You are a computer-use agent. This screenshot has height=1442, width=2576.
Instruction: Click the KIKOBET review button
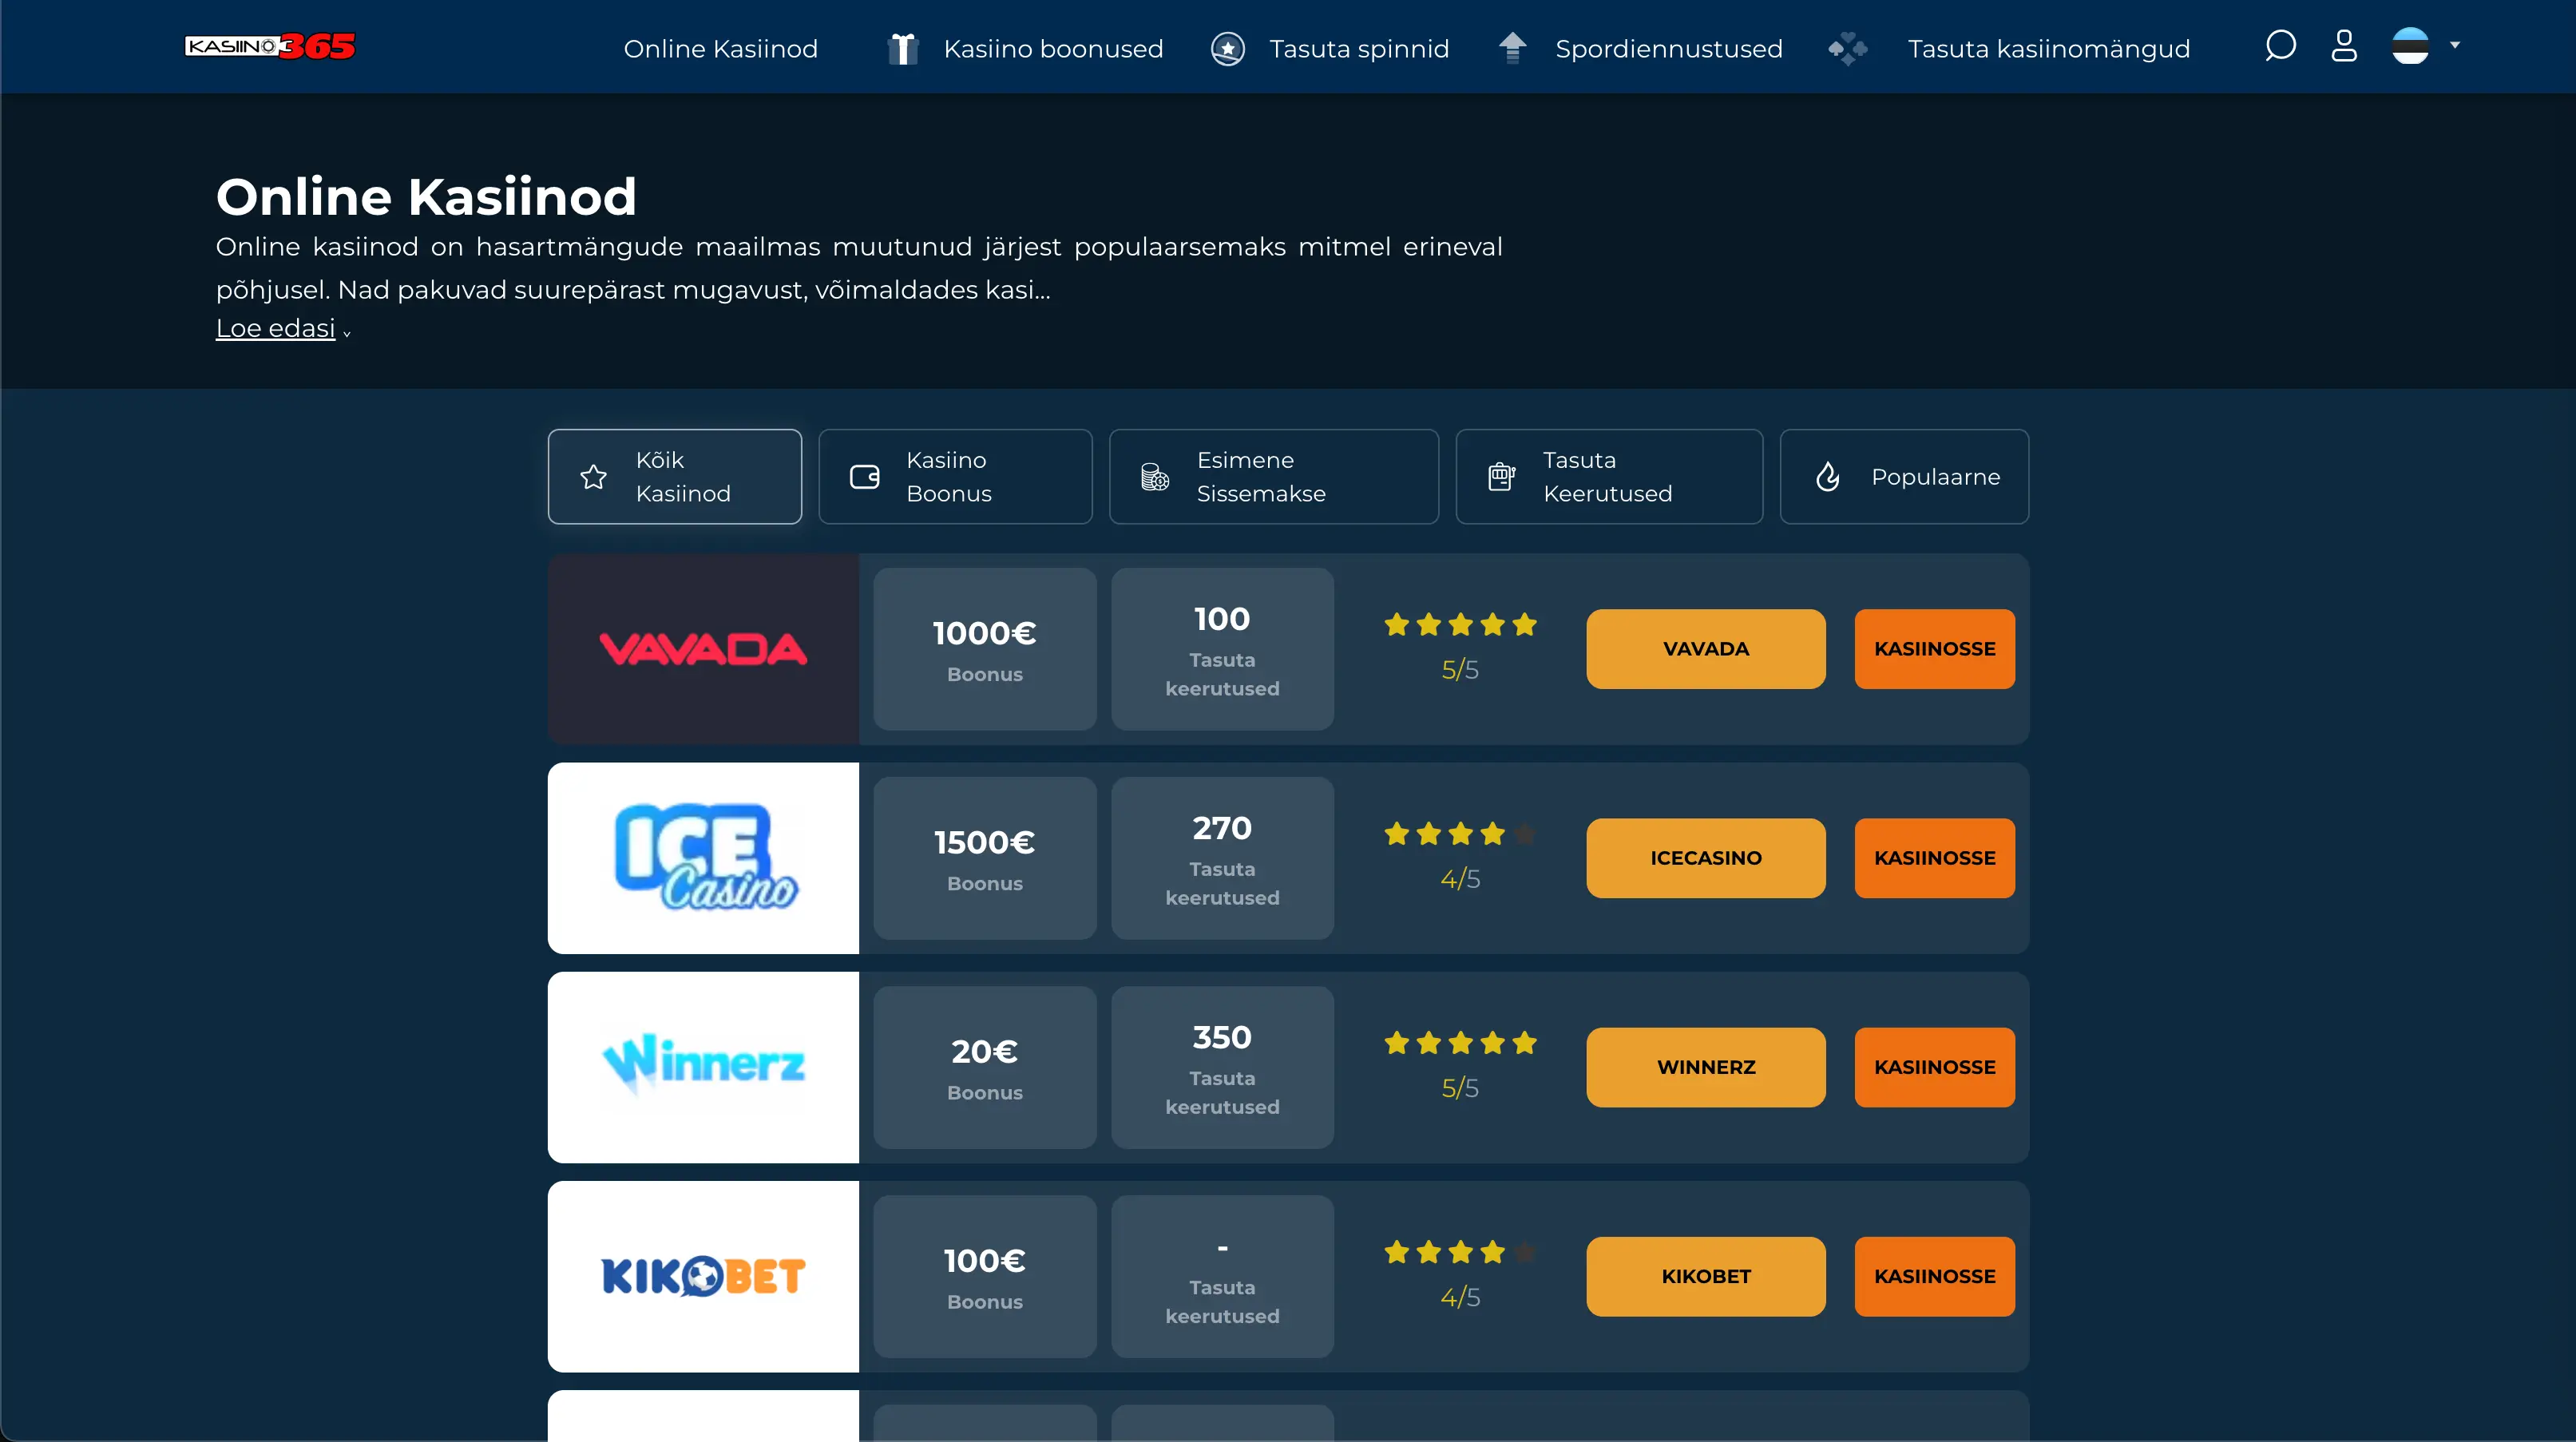[x=1706, y=1276]
